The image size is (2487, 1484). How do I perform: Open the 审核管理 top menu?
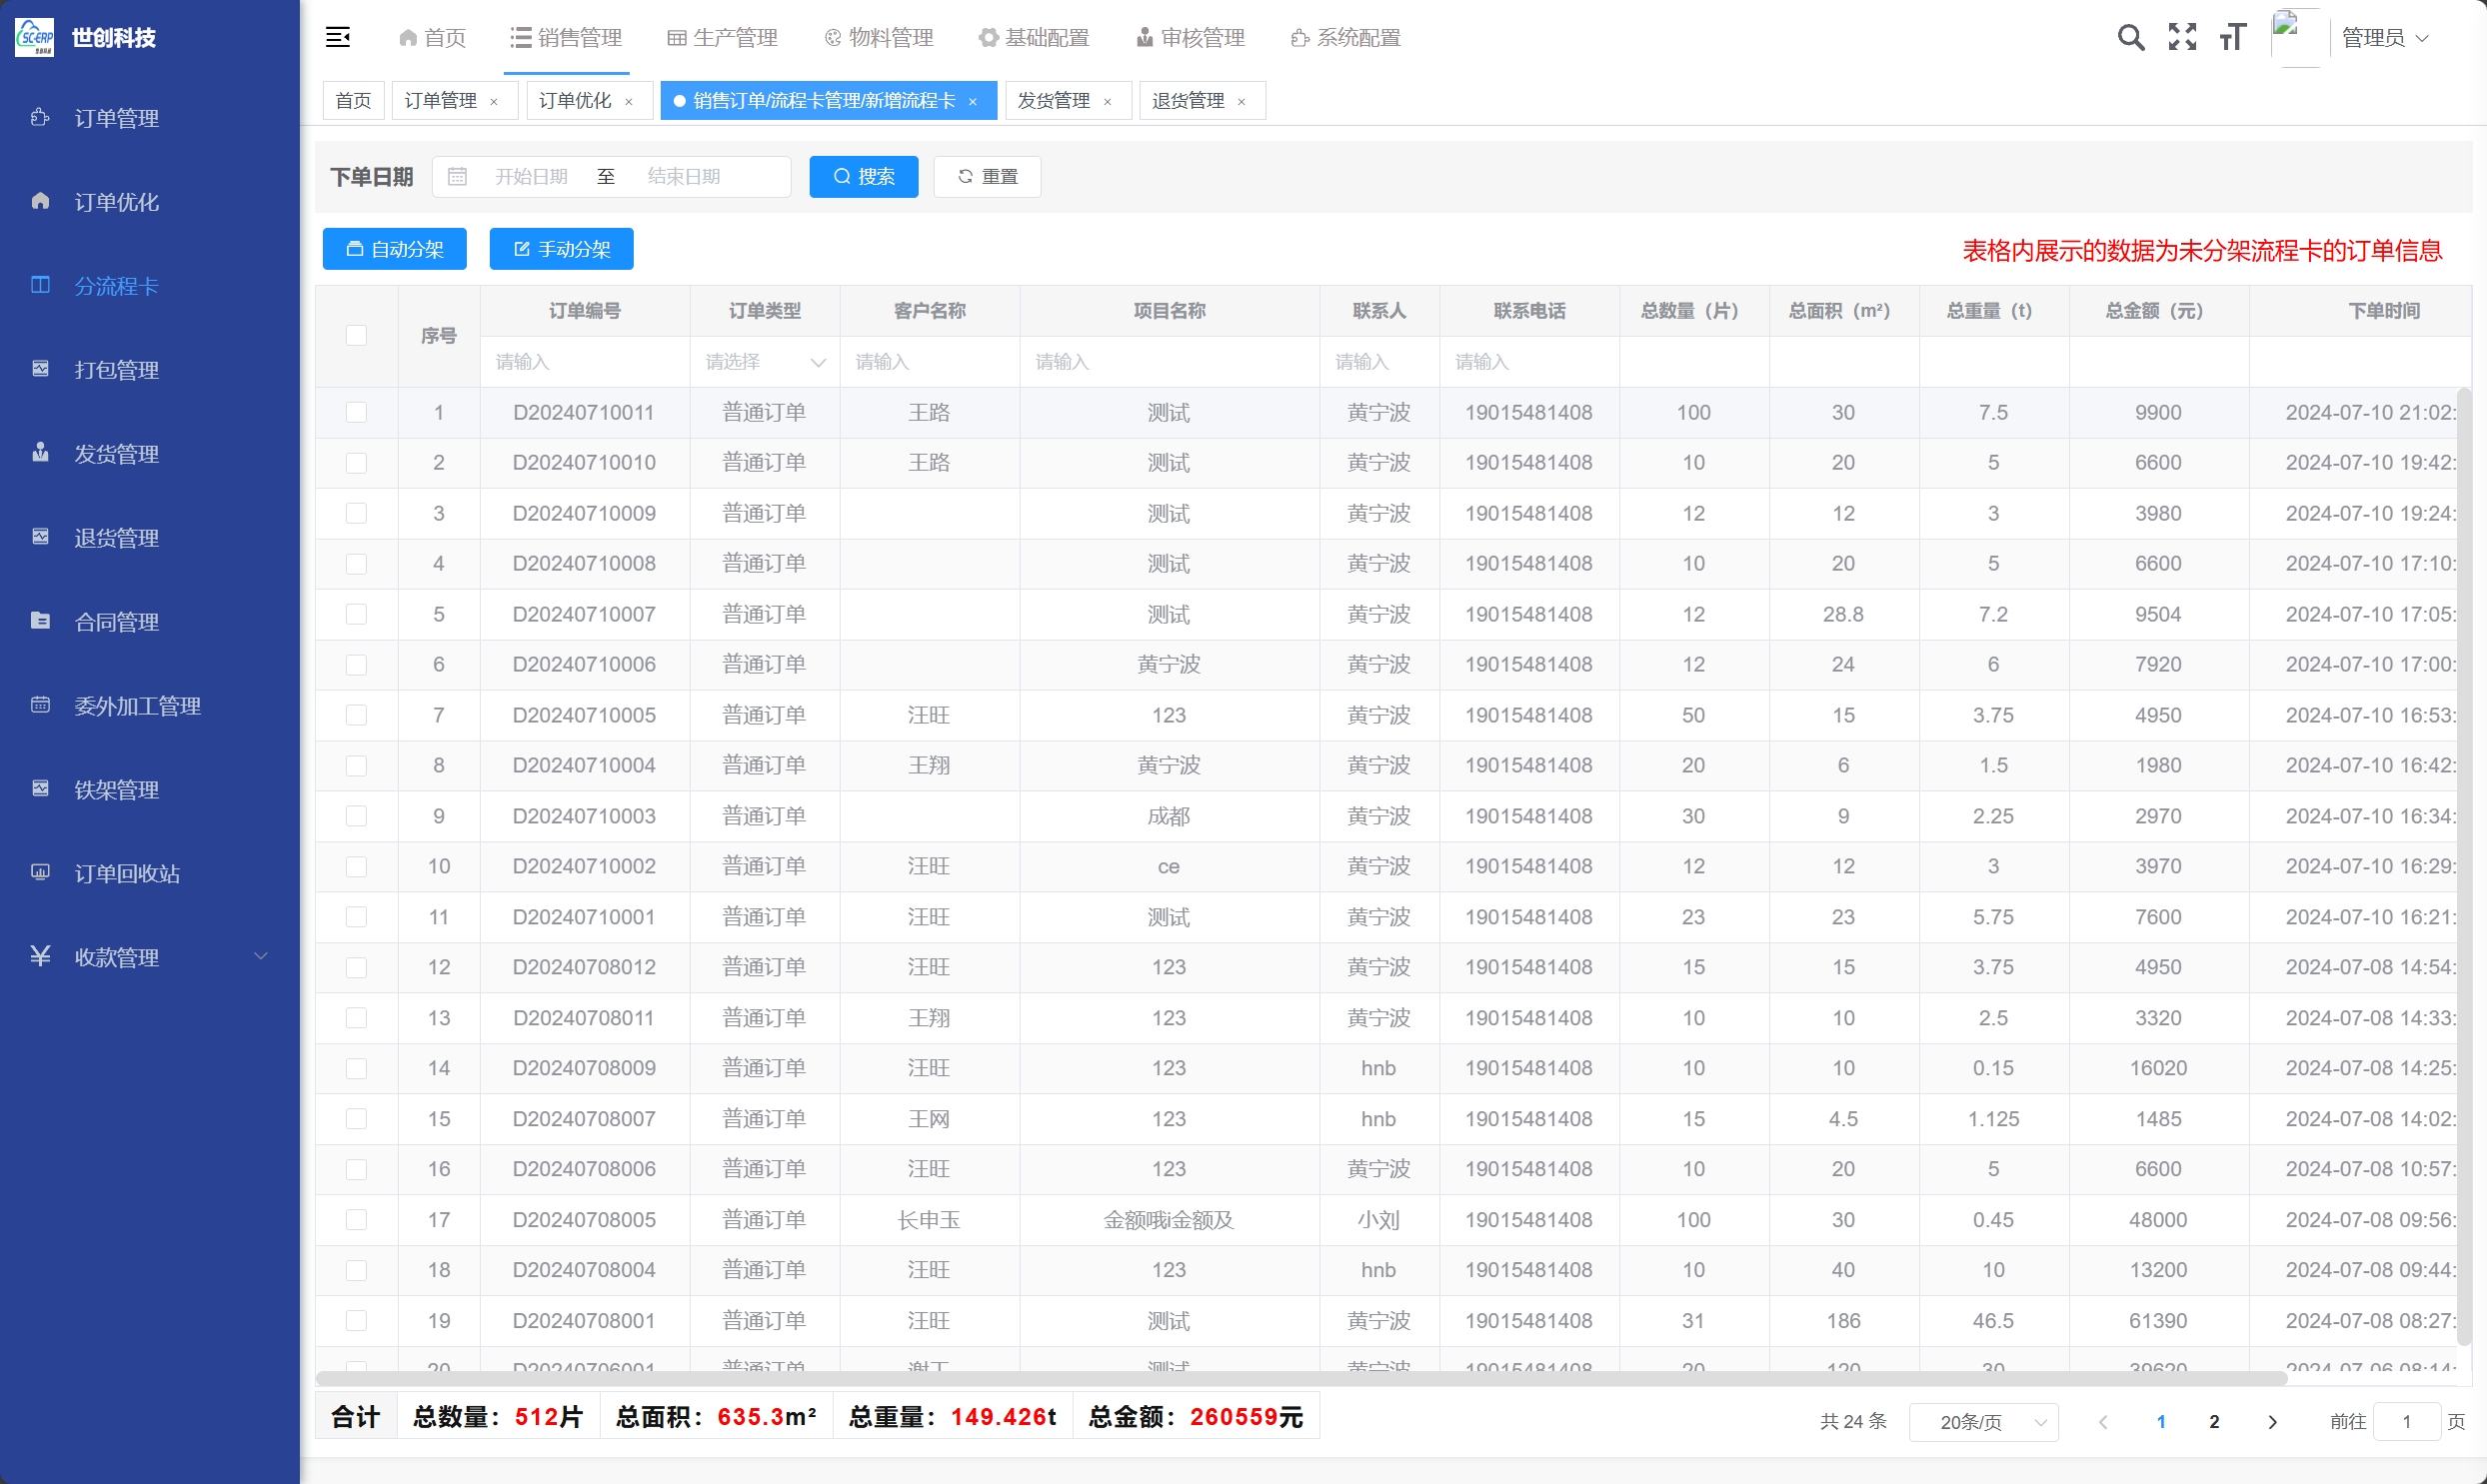pyautogui.click(x=1191, y=38)
